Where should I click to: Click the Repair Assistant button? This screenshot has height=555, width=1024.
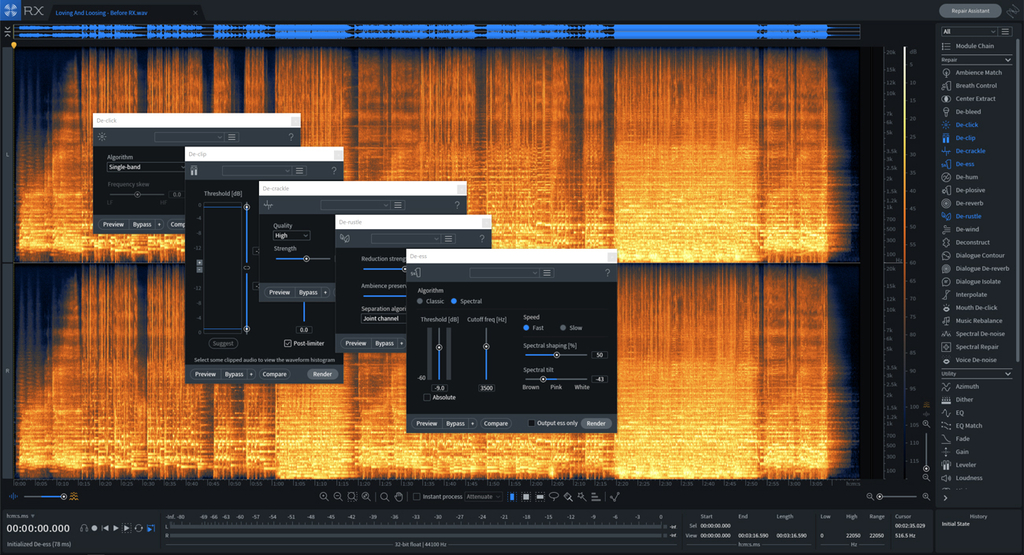tap(969, 10)
